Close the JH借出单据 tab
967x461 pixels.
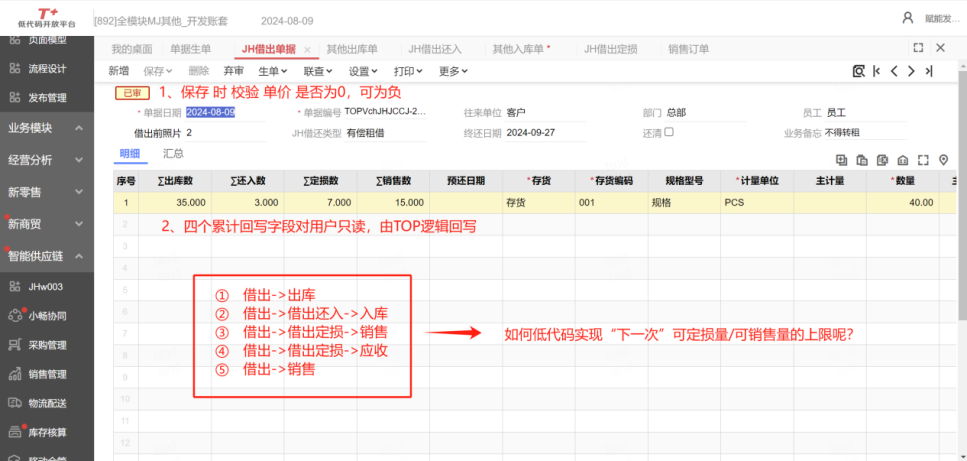coord(307,49)
